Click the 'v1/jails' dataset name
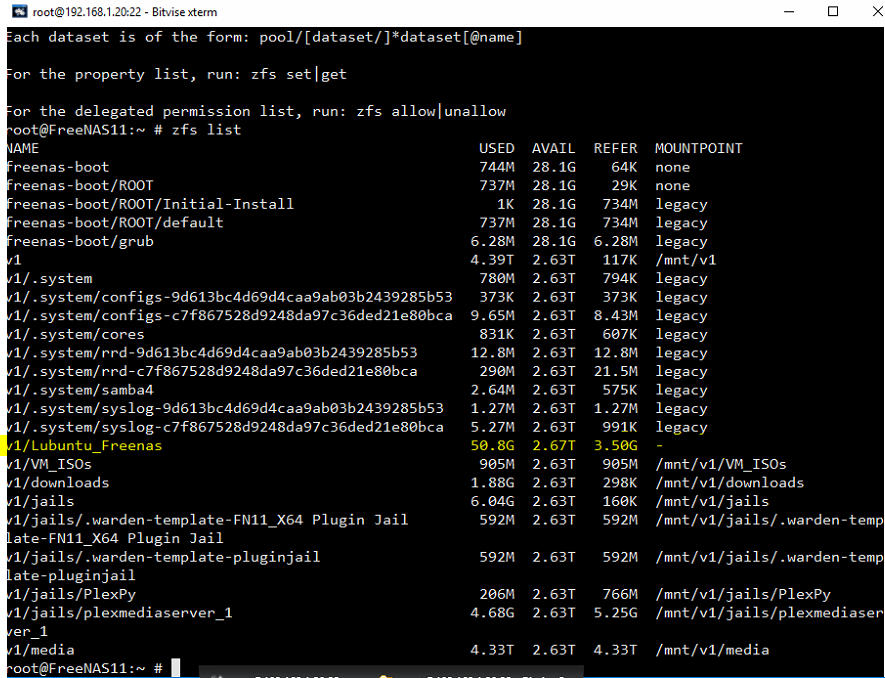Image resolution: width=885 pixels, height=678 pixels. coord(40,501)
